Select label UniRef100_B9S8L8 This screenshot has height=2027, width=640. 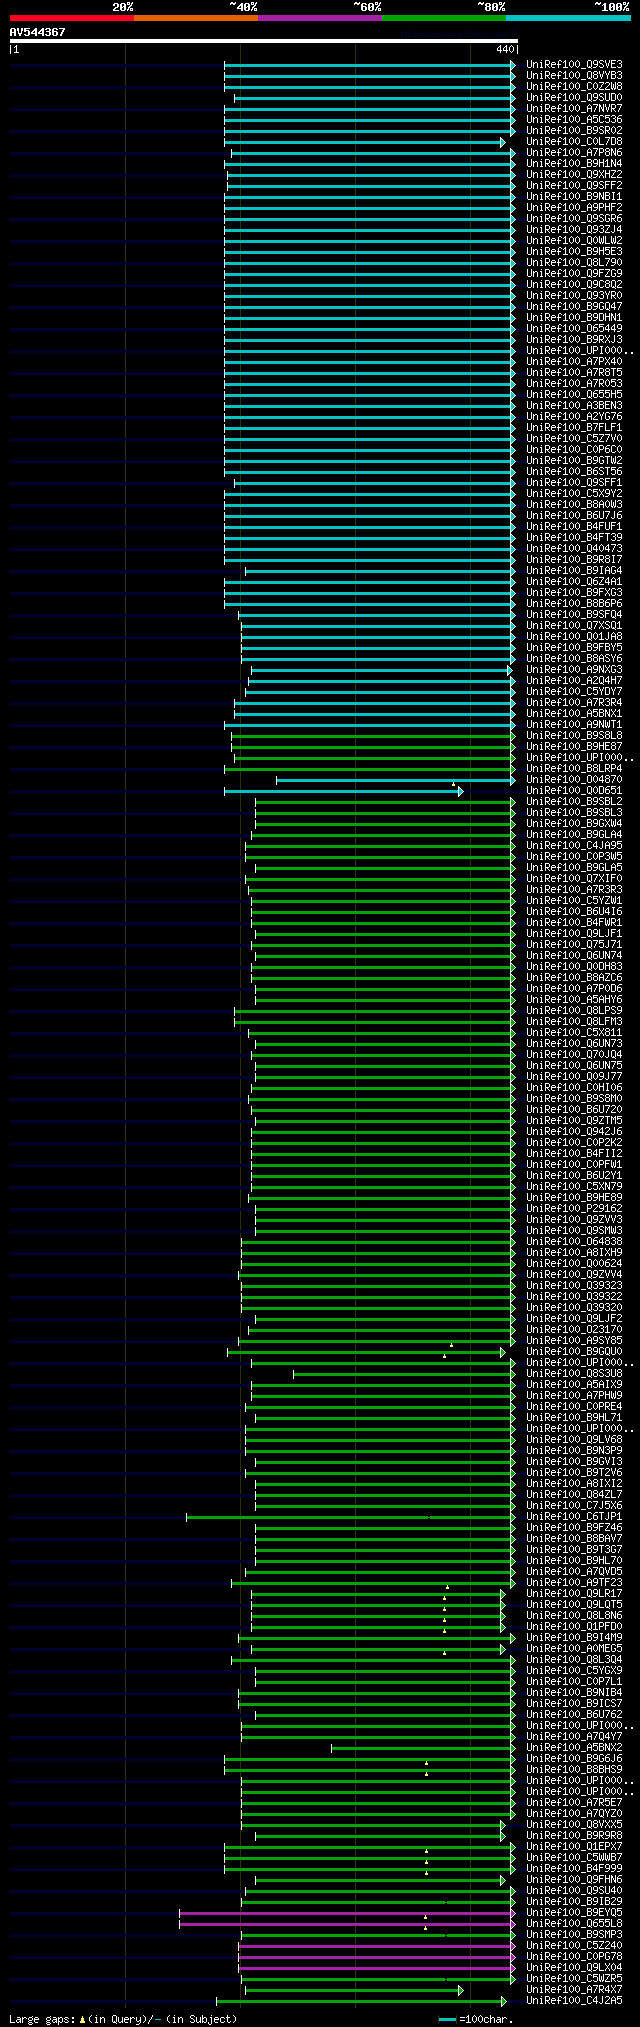[574, 735]
